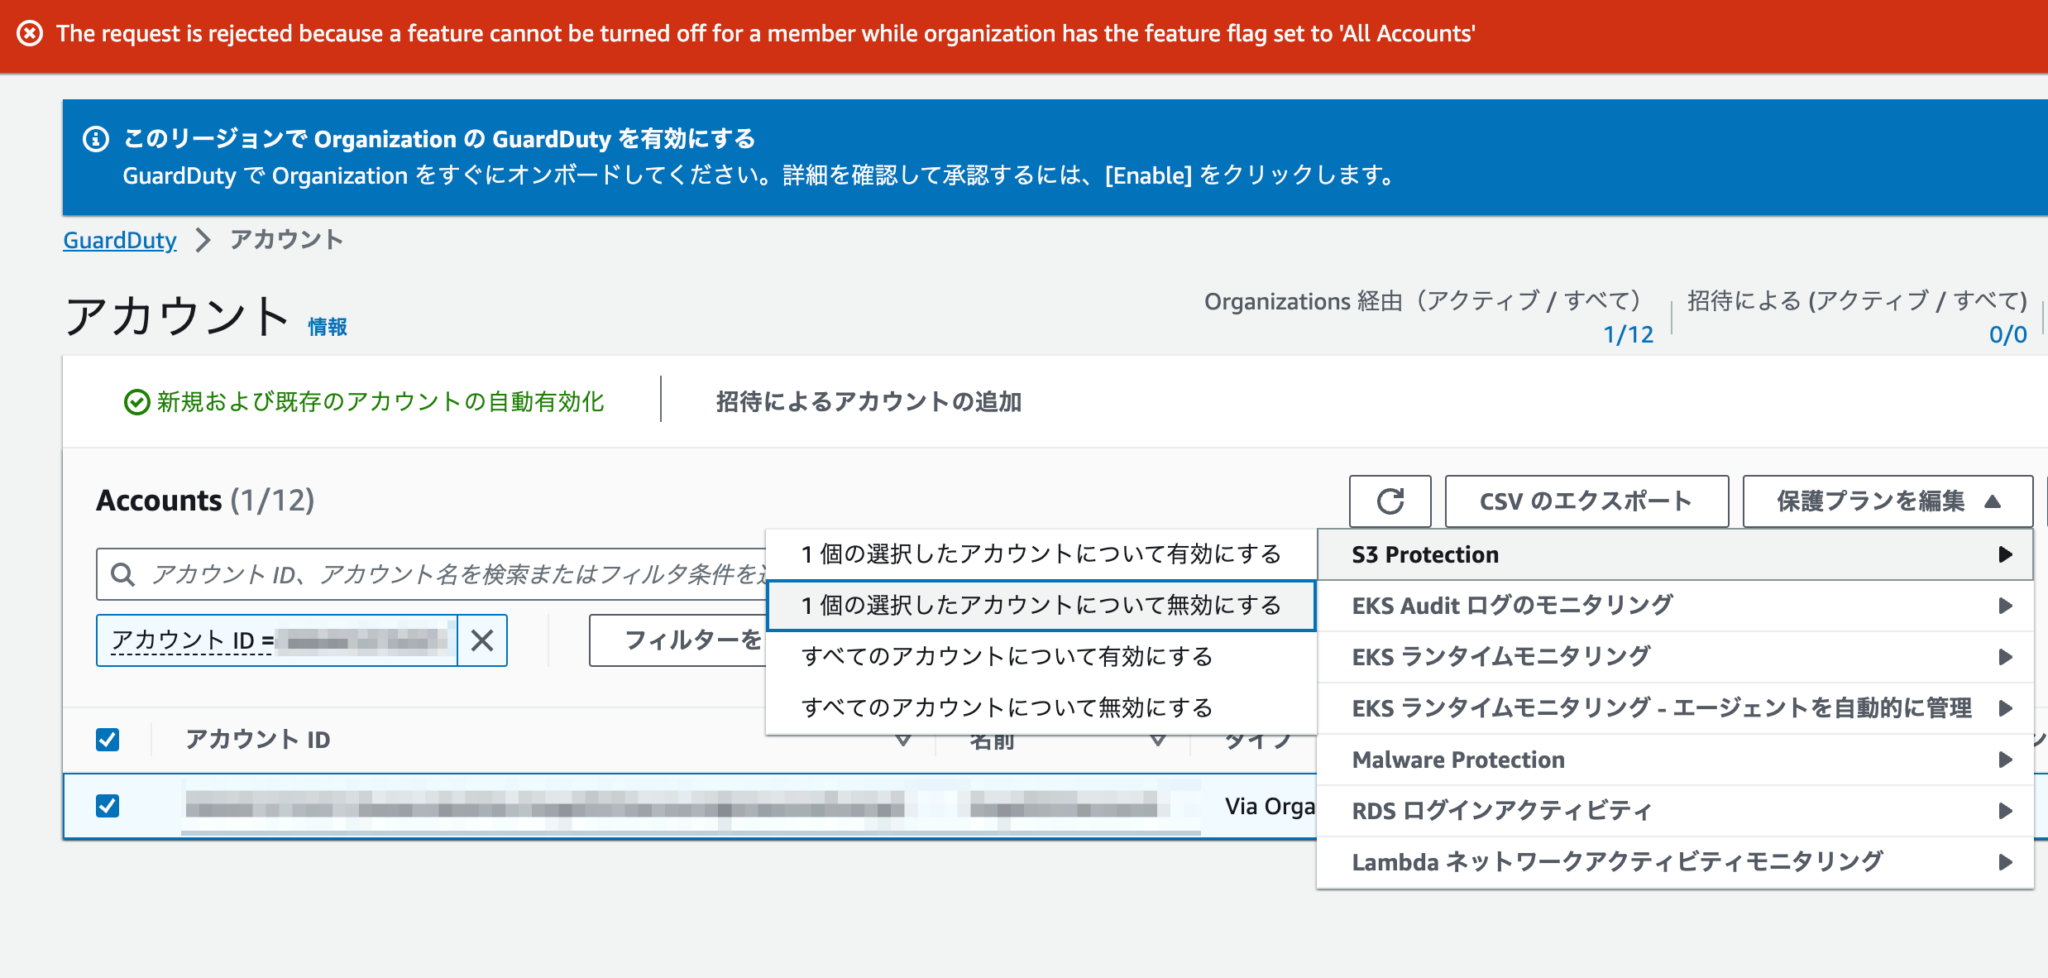The width and height of the screenshot is (2048, 978).
Task: Uncheck the selected account row checkbox
Action: (x=107, y=806)
